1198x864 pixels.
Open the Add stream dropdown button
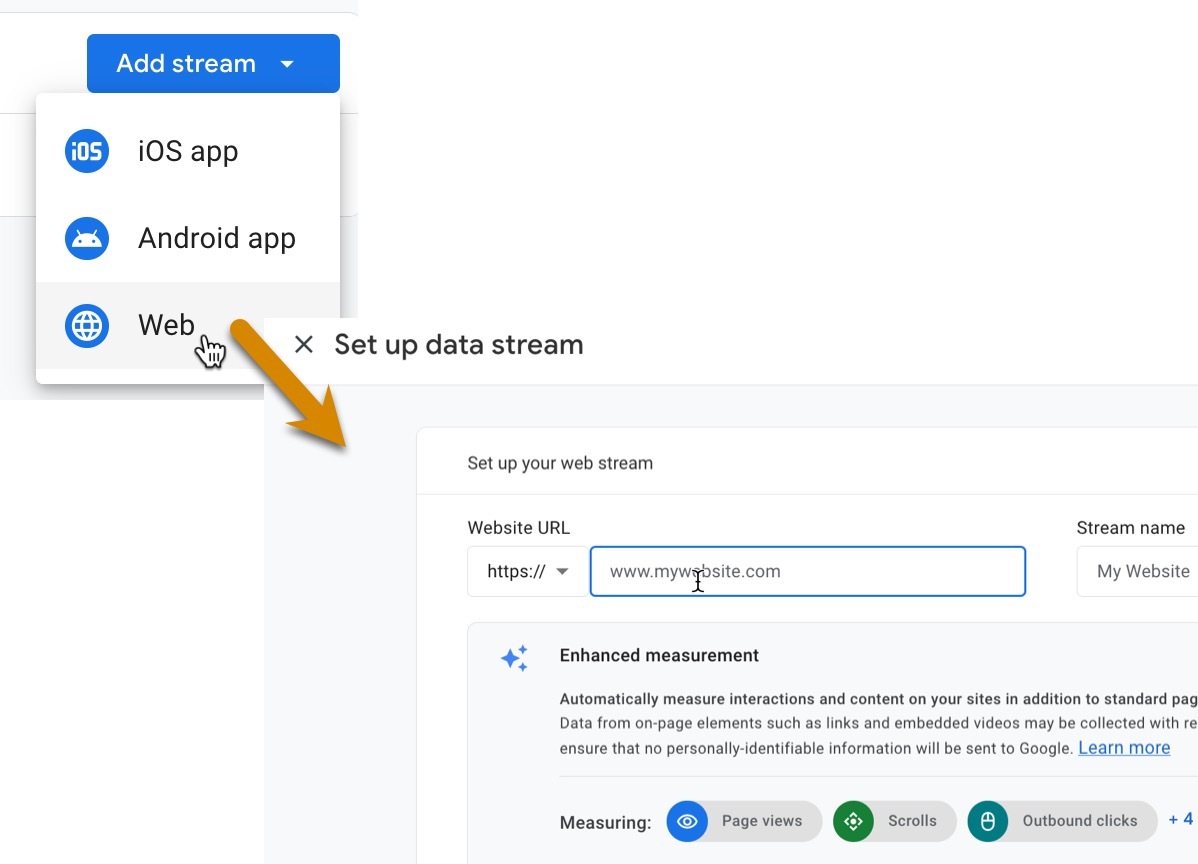coord(213,63)
